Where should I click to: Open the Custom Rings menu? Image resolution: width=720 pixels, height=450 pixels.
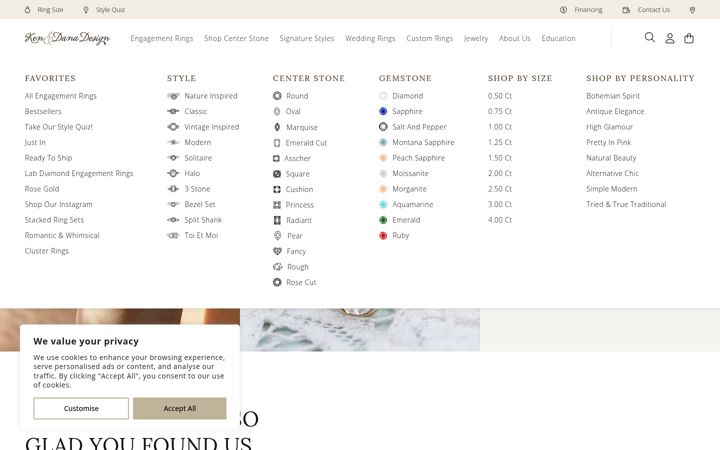[429, 39]
